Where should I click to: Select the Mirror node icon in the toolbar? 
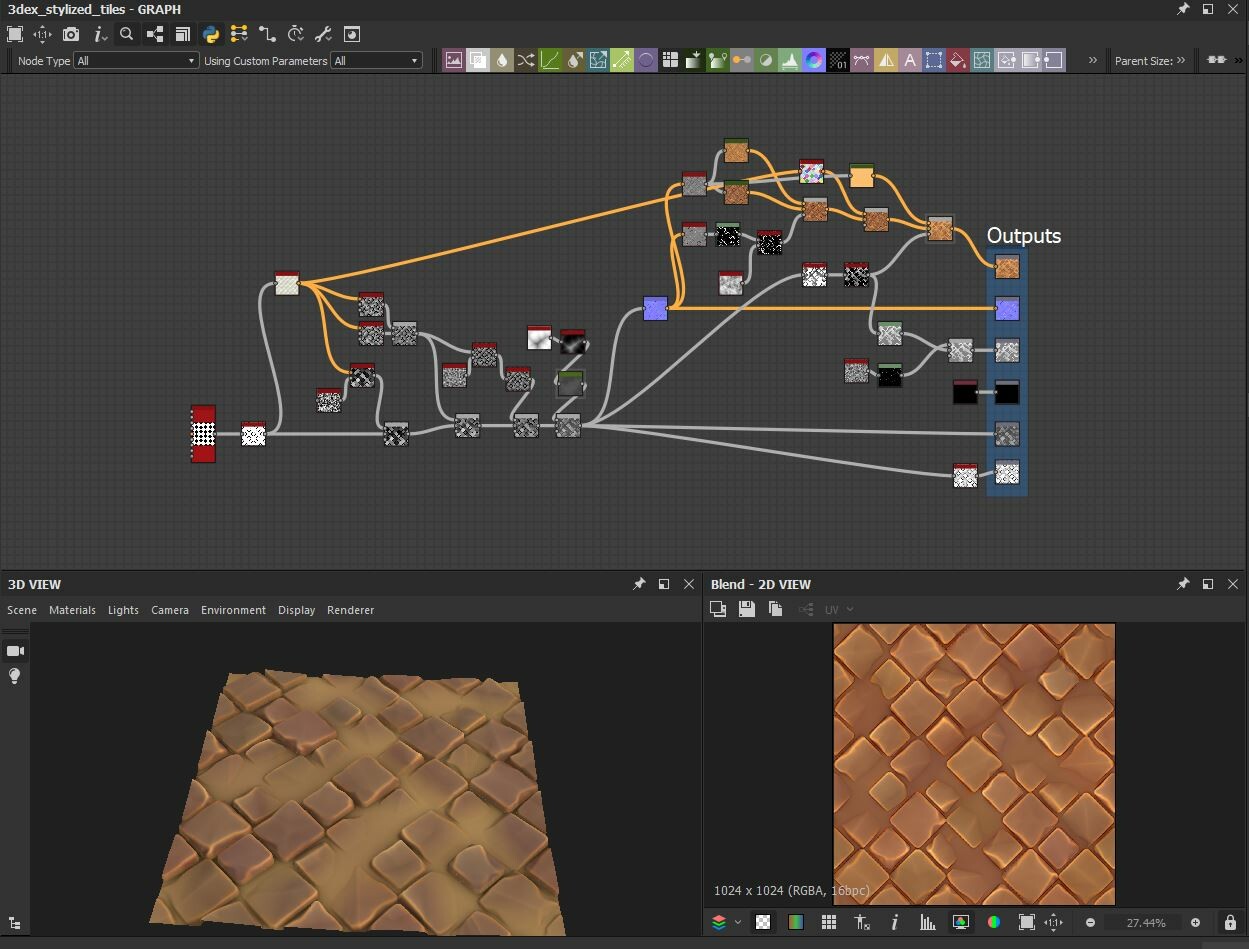[x=886, y=60]
